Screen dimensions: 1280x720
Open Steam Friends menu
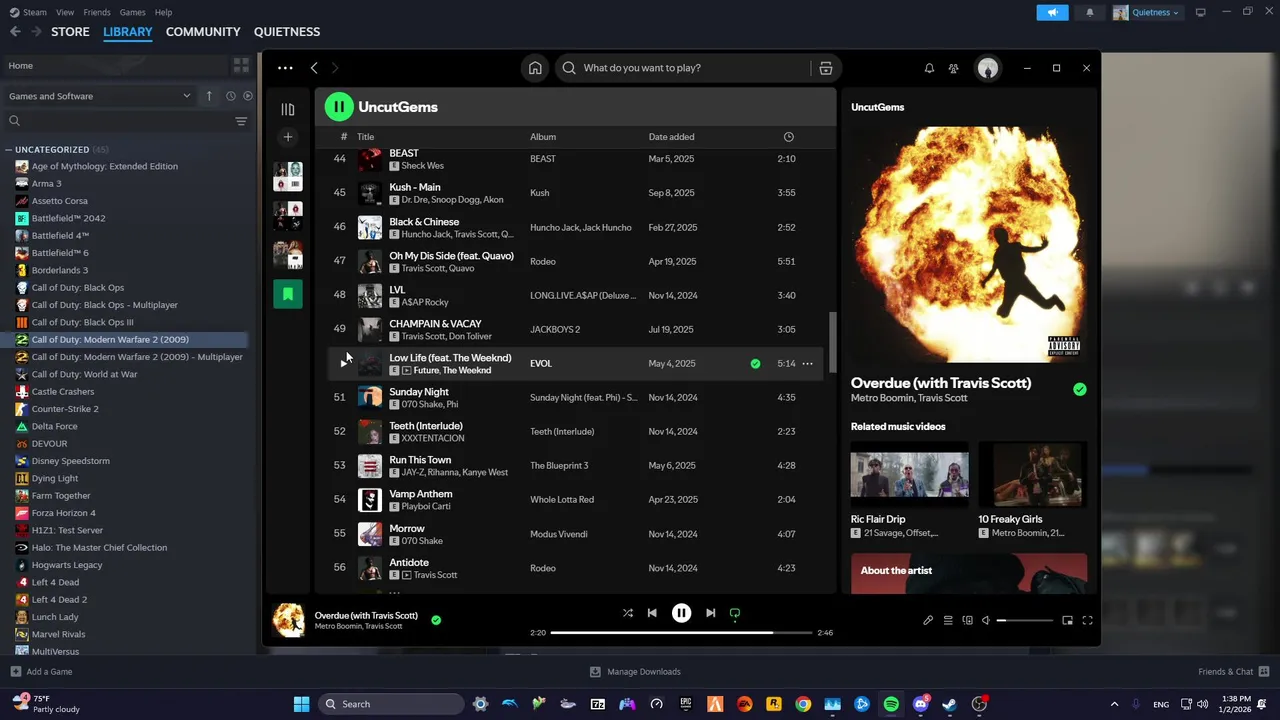[97, 12]
